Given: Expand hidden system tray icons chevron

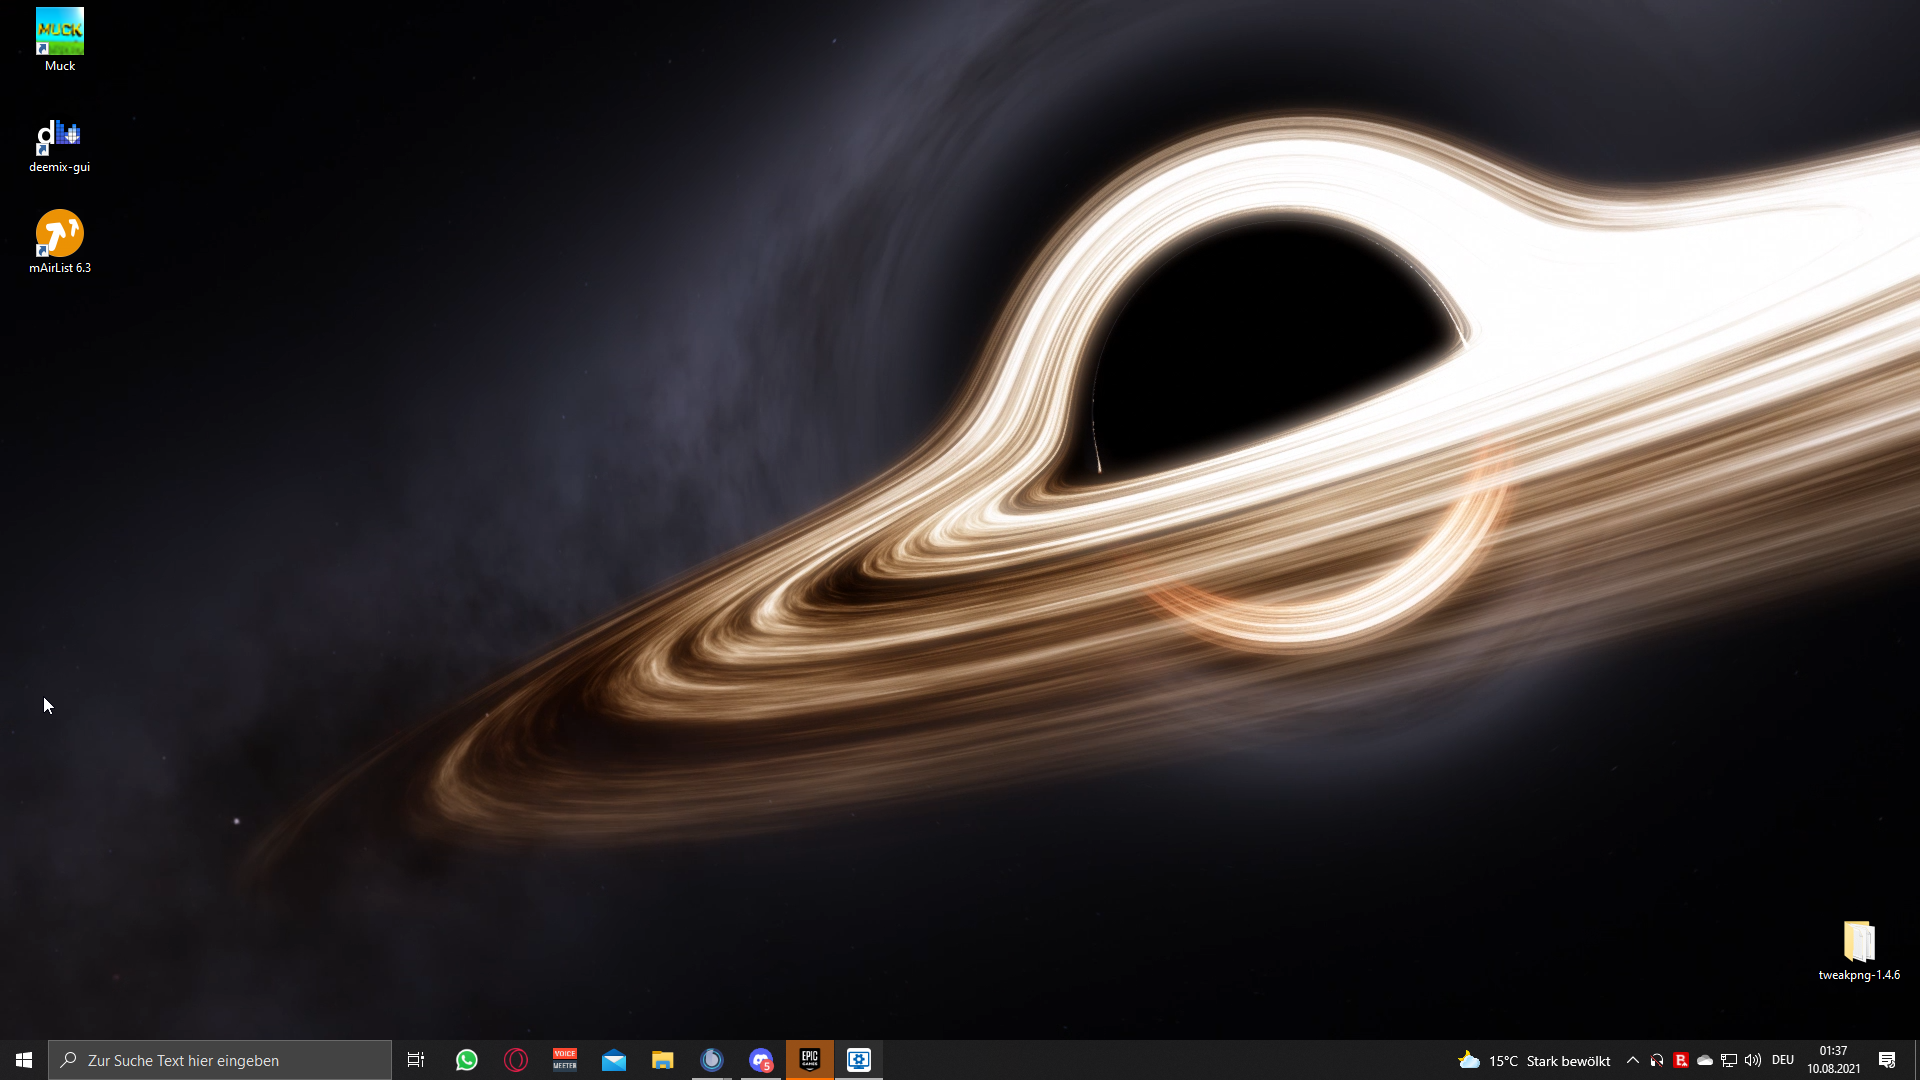Looking at the screenshot, I should [1633, 1060].
